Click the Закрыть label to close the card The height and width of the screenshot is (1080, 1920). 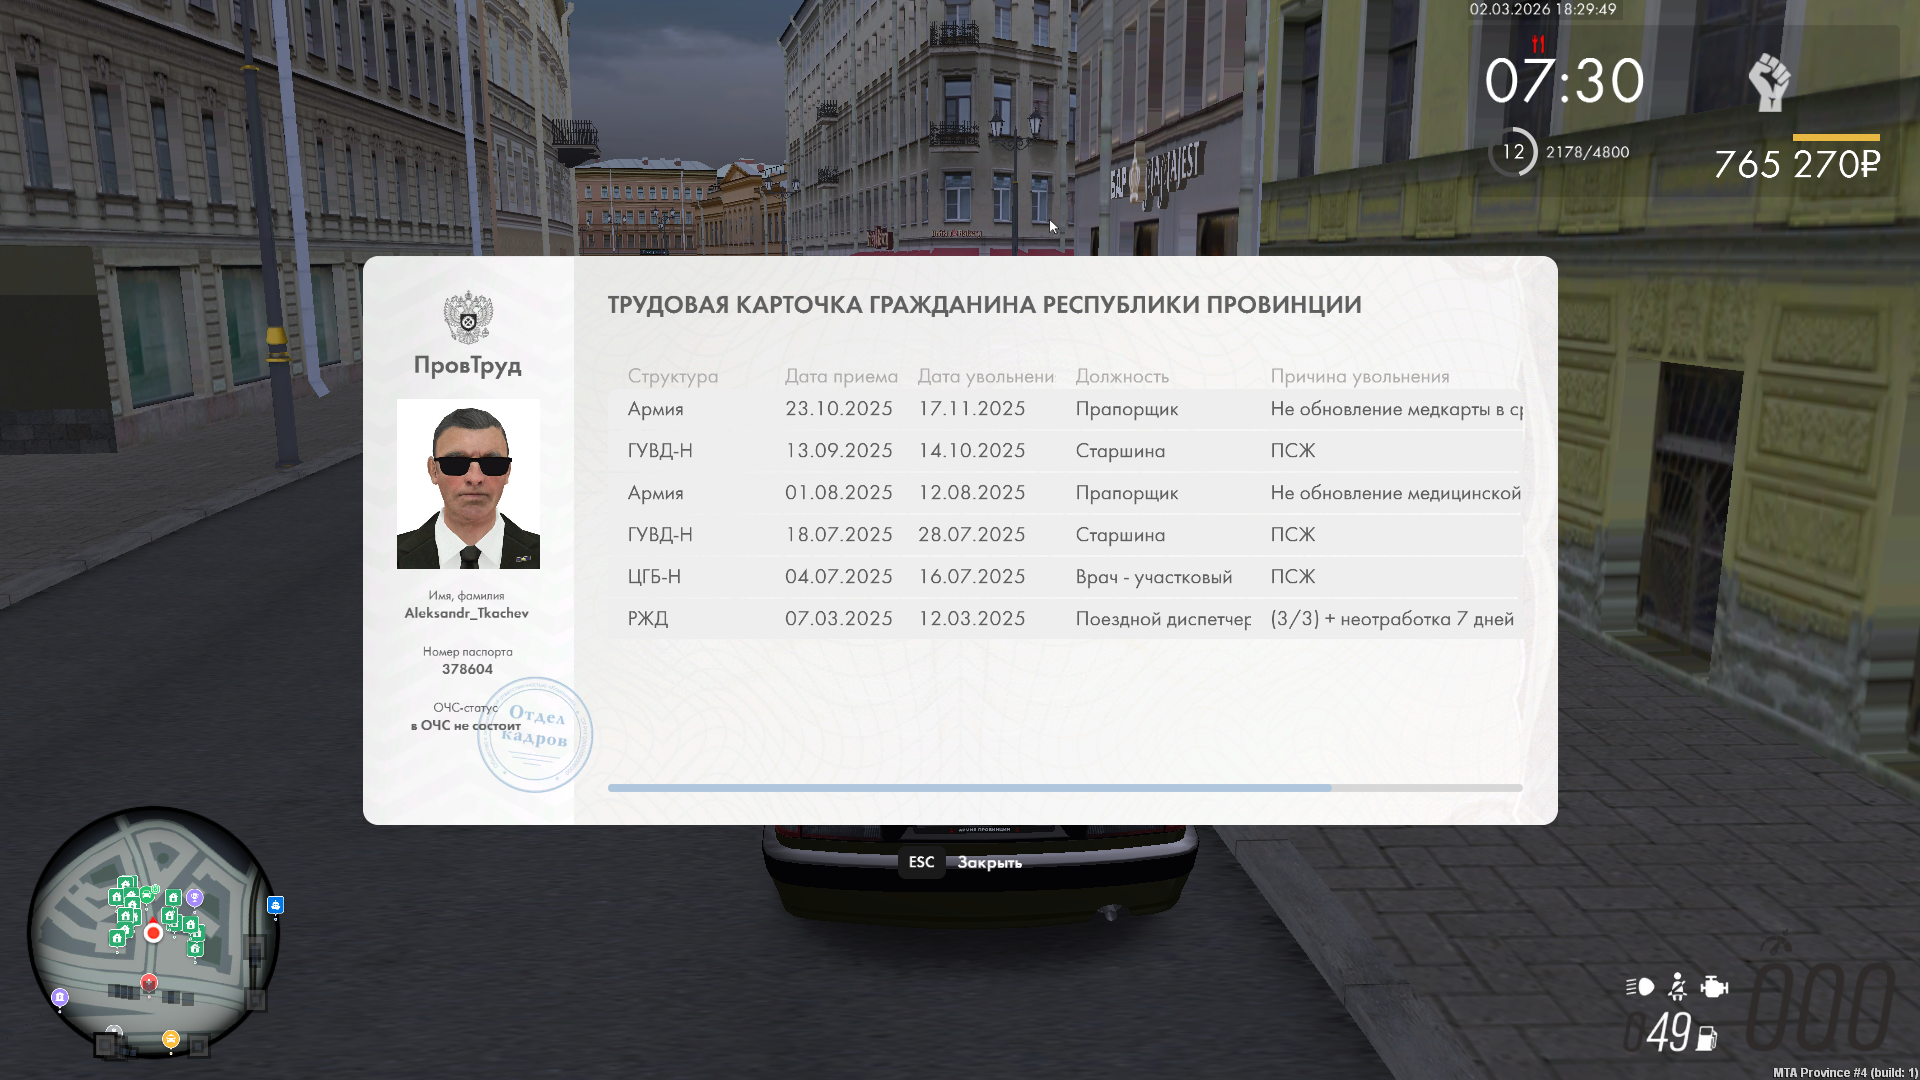tap(989, 862)
